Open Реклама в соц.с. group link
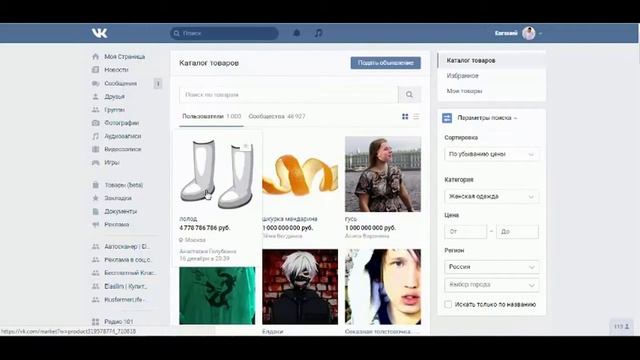The image size is (640, 360). (128, 260)
